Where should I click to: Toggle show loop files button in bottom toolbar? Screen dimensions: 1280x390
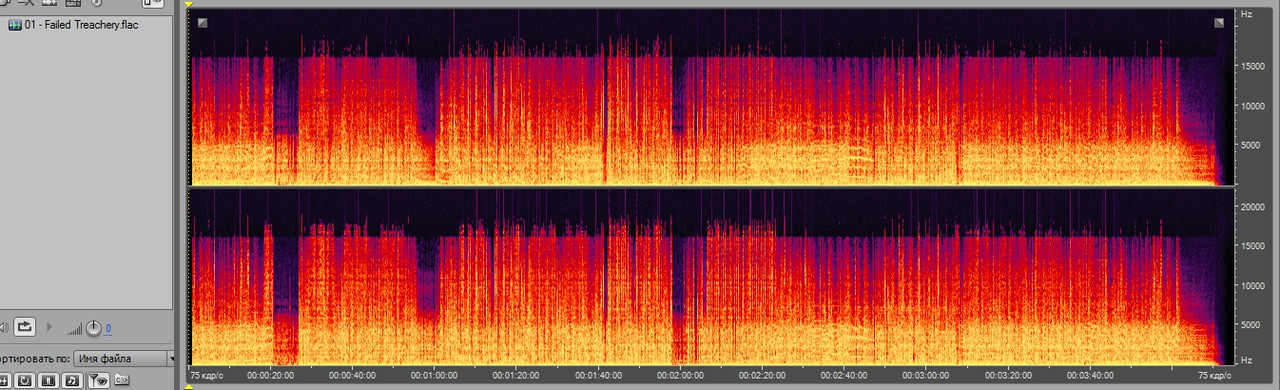[x=24, y=381]
